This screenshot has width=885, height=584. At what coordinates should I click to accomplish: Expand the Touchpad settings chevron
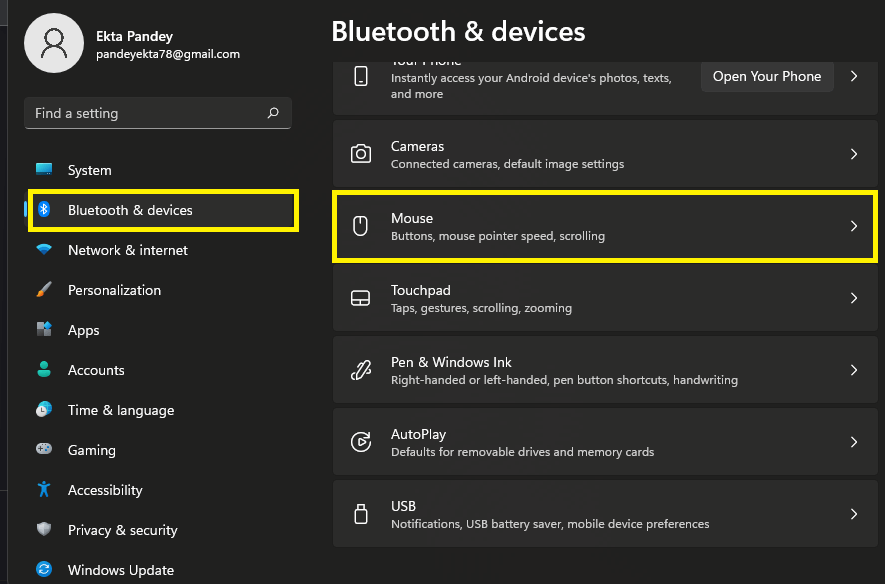pyautogui.click(x=853, y=298)
